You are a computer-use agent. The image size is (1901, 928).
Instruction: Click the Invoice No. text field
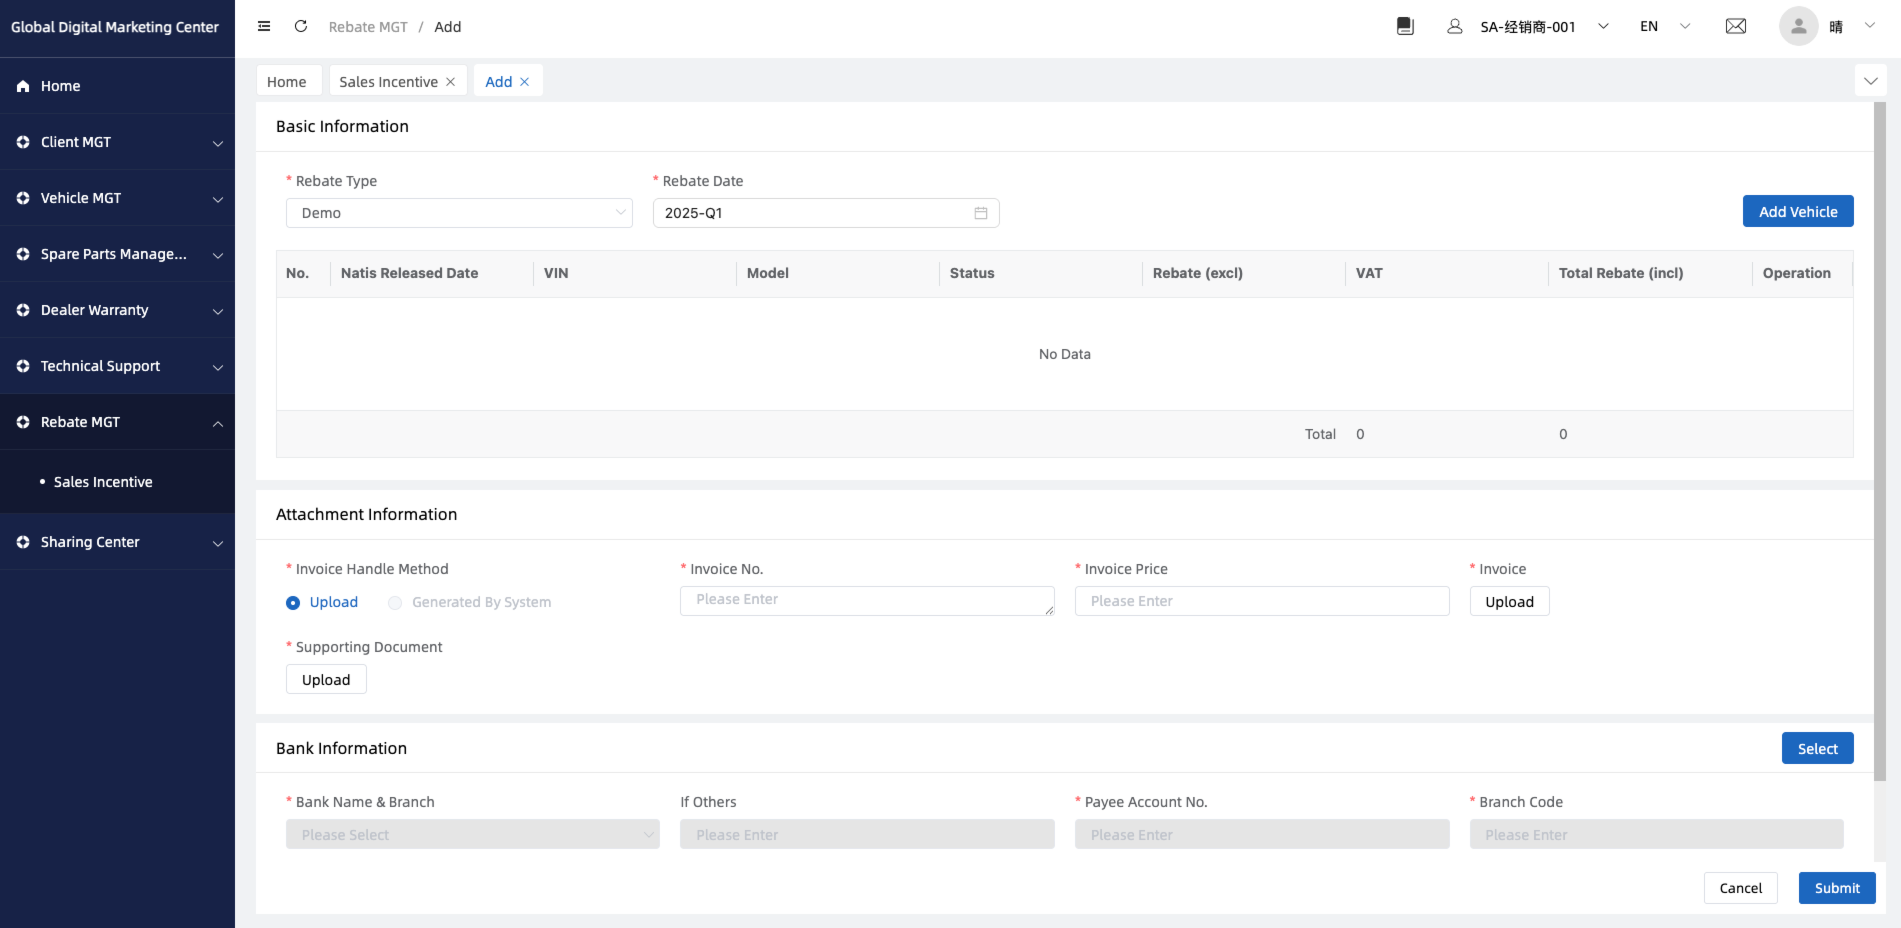click(x=866, y=601)
